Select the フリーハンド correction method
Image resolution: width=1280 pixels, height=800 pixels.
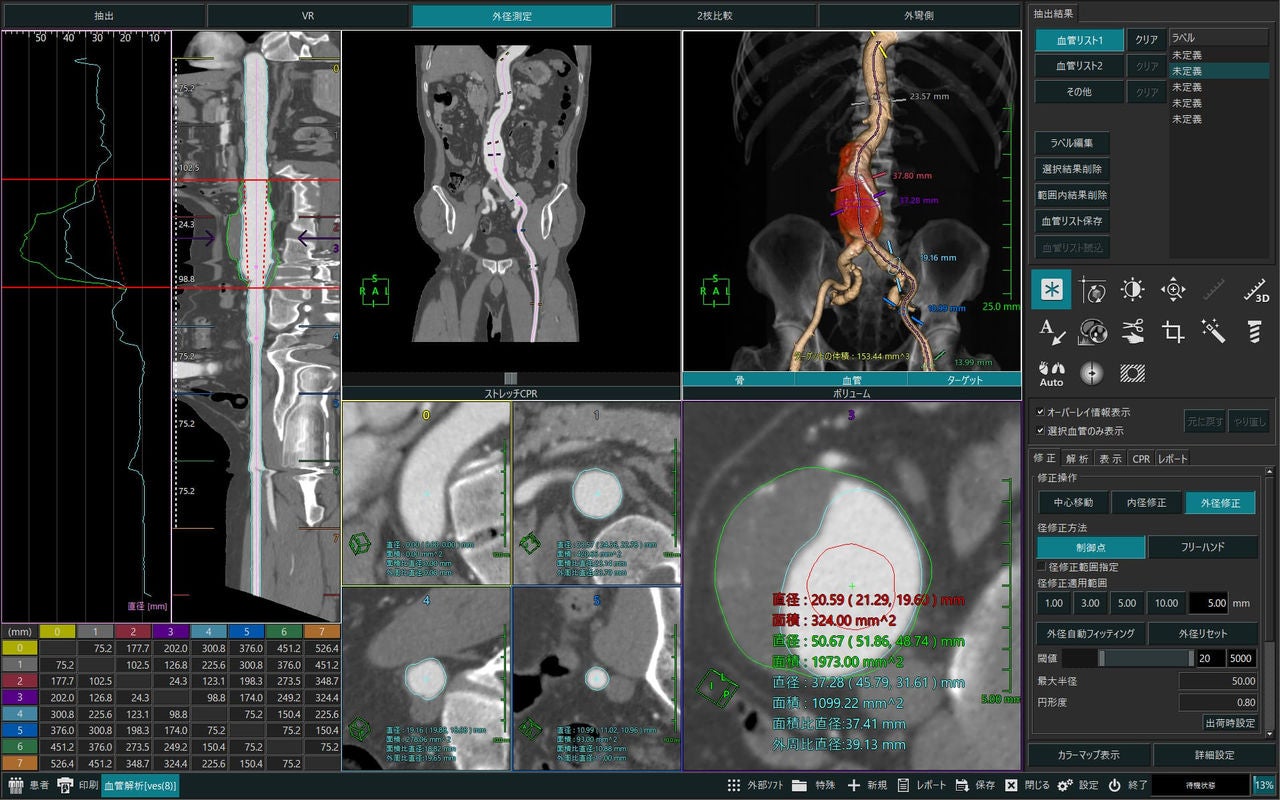(1203, 547)
